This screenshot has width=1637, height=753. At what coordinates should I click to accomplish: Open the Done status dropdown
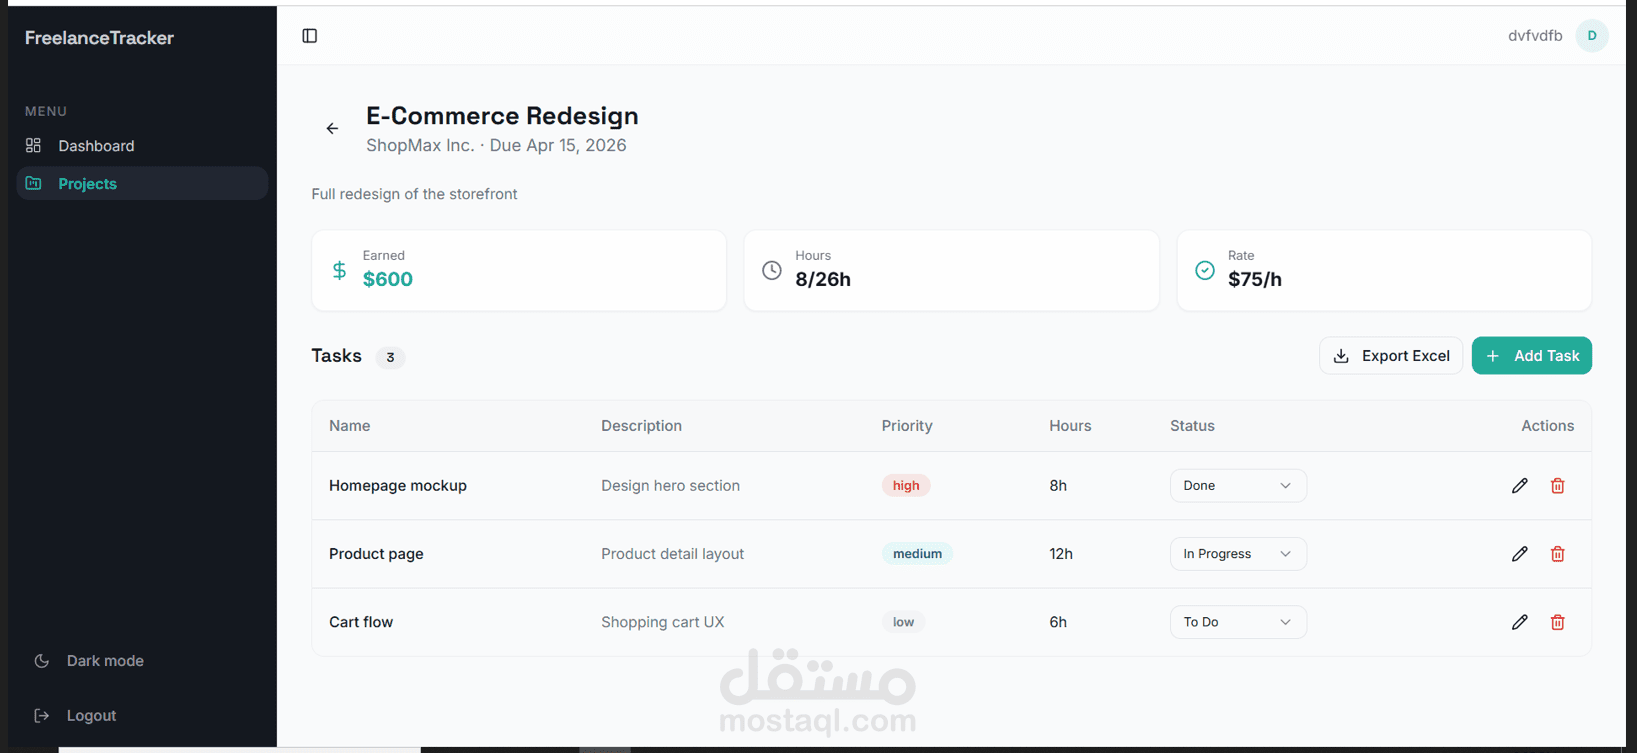pos(1237,486)
